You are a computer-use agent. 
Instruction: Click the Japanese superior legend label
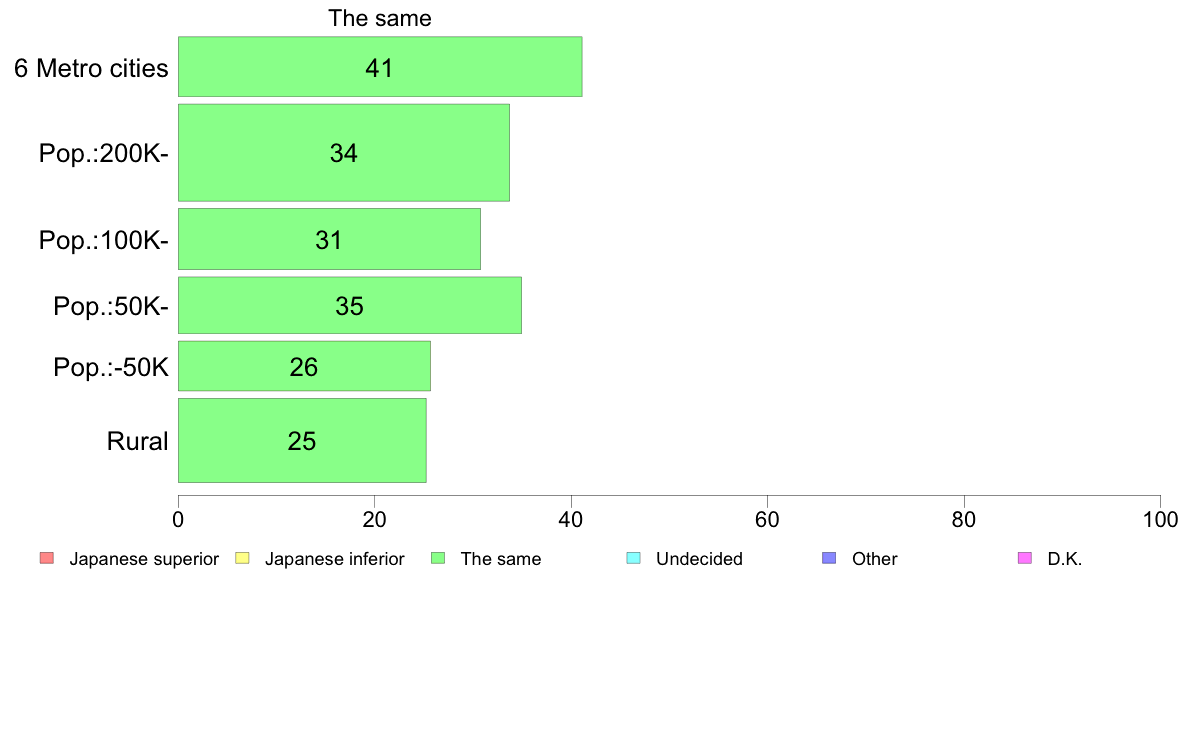144,559
